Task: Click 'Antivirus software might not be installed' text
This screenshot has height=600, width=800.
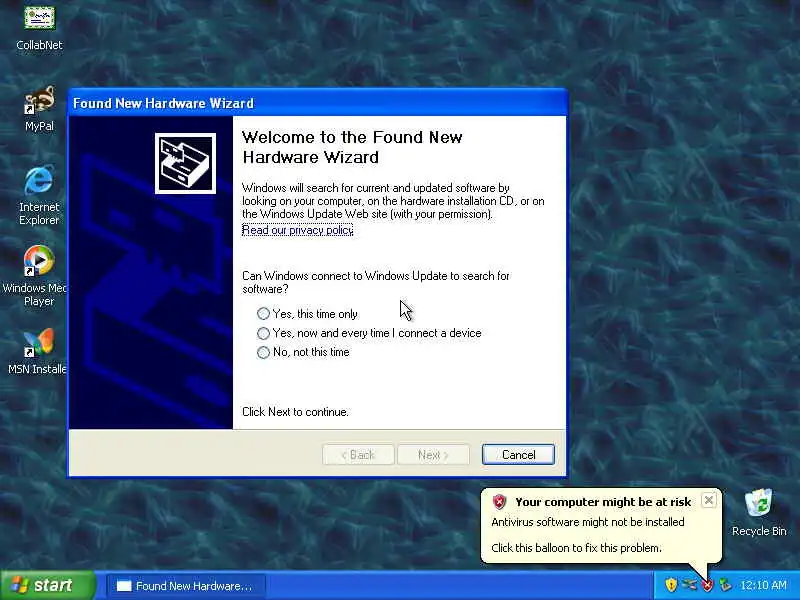Action: pyautogui.click(x=588, y=522)
